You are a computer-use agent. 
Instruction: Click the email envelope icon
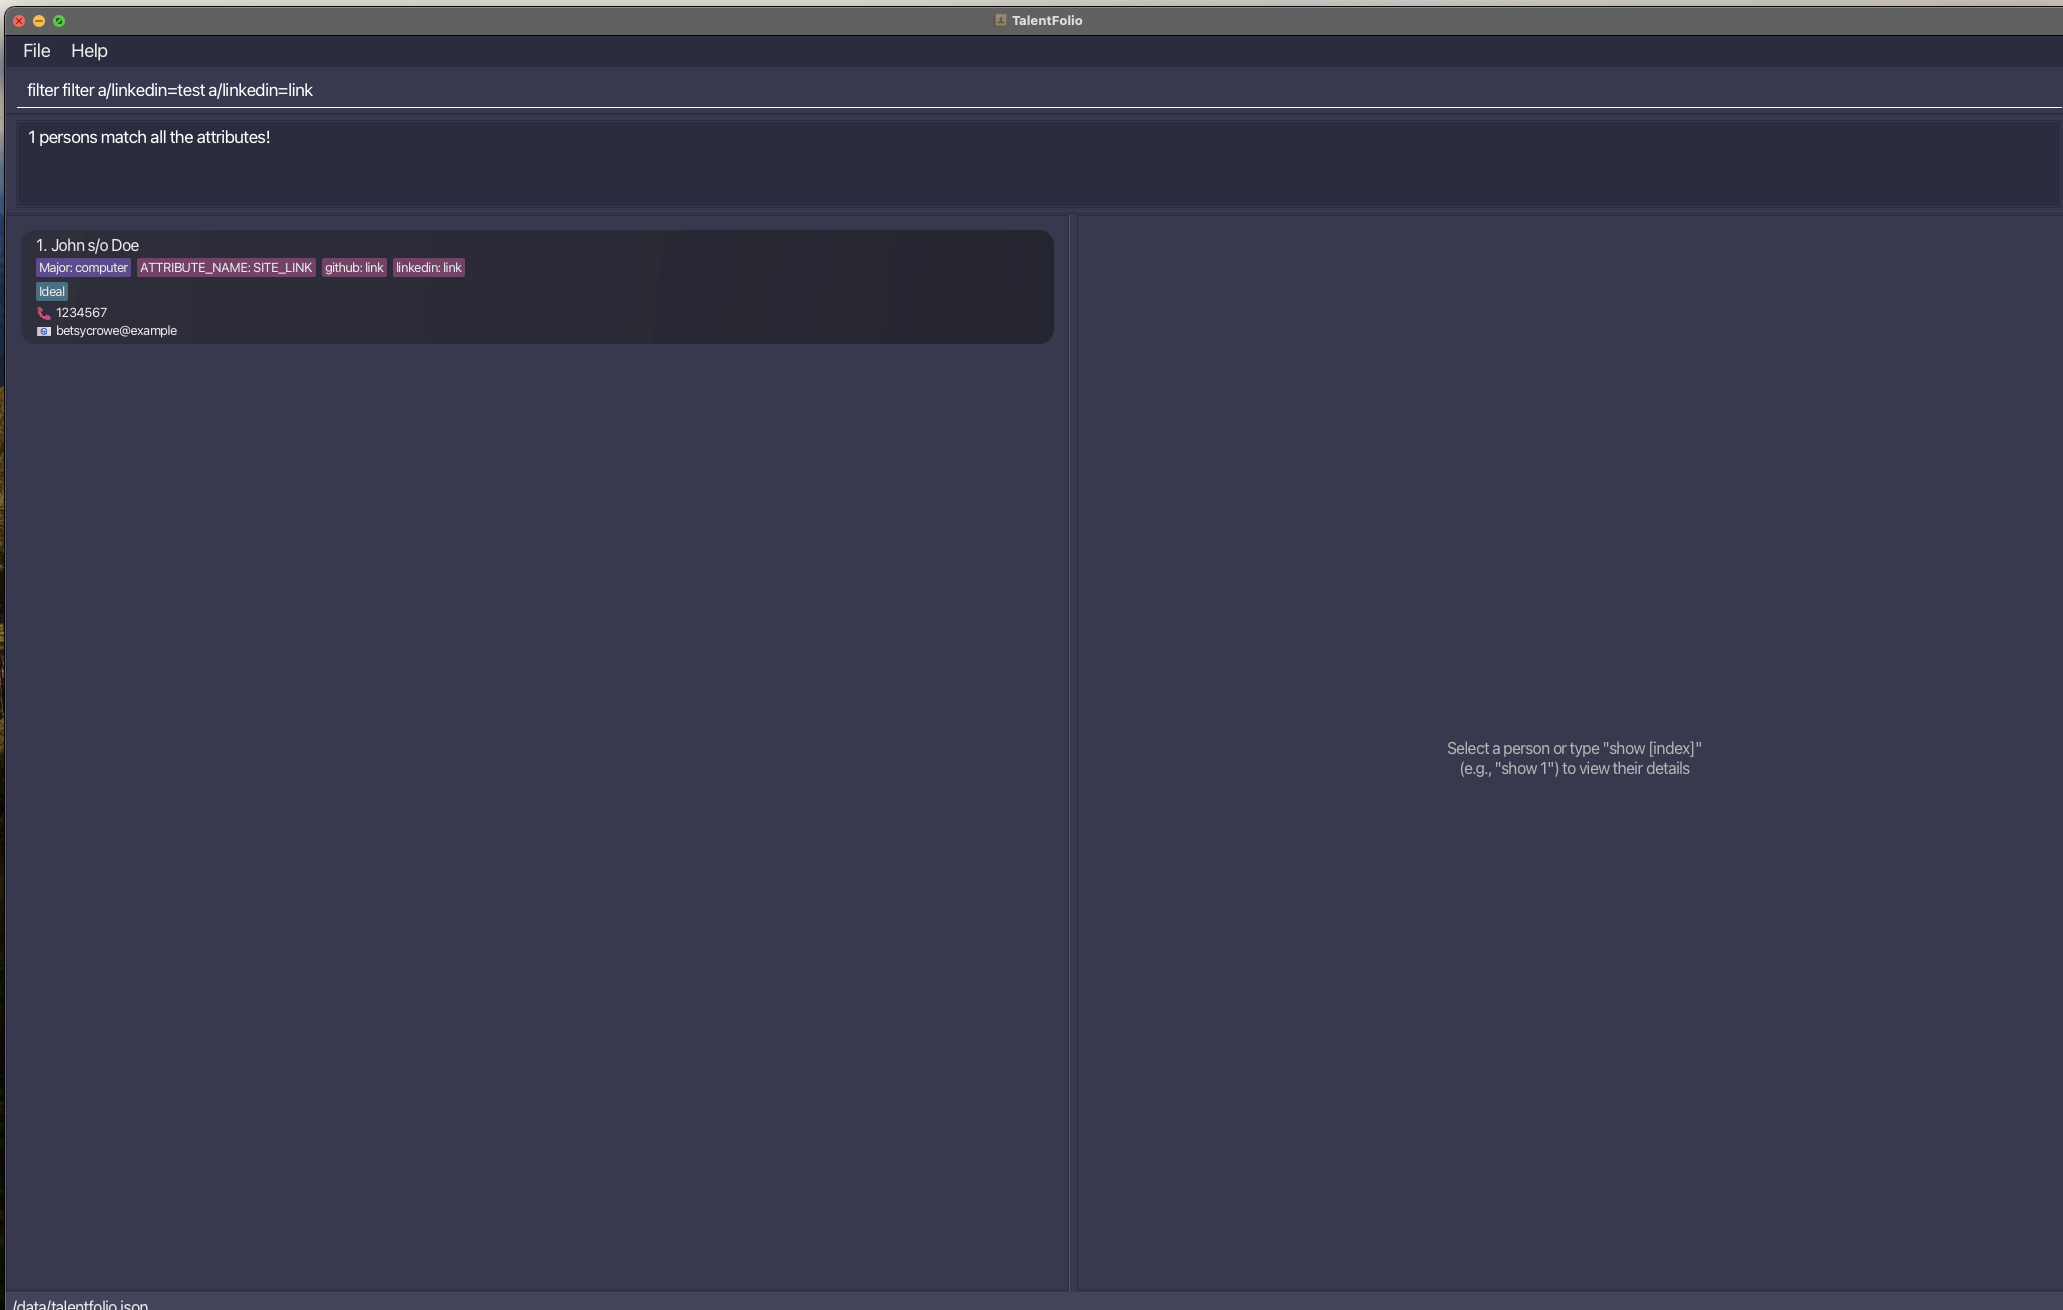[44, 331]
